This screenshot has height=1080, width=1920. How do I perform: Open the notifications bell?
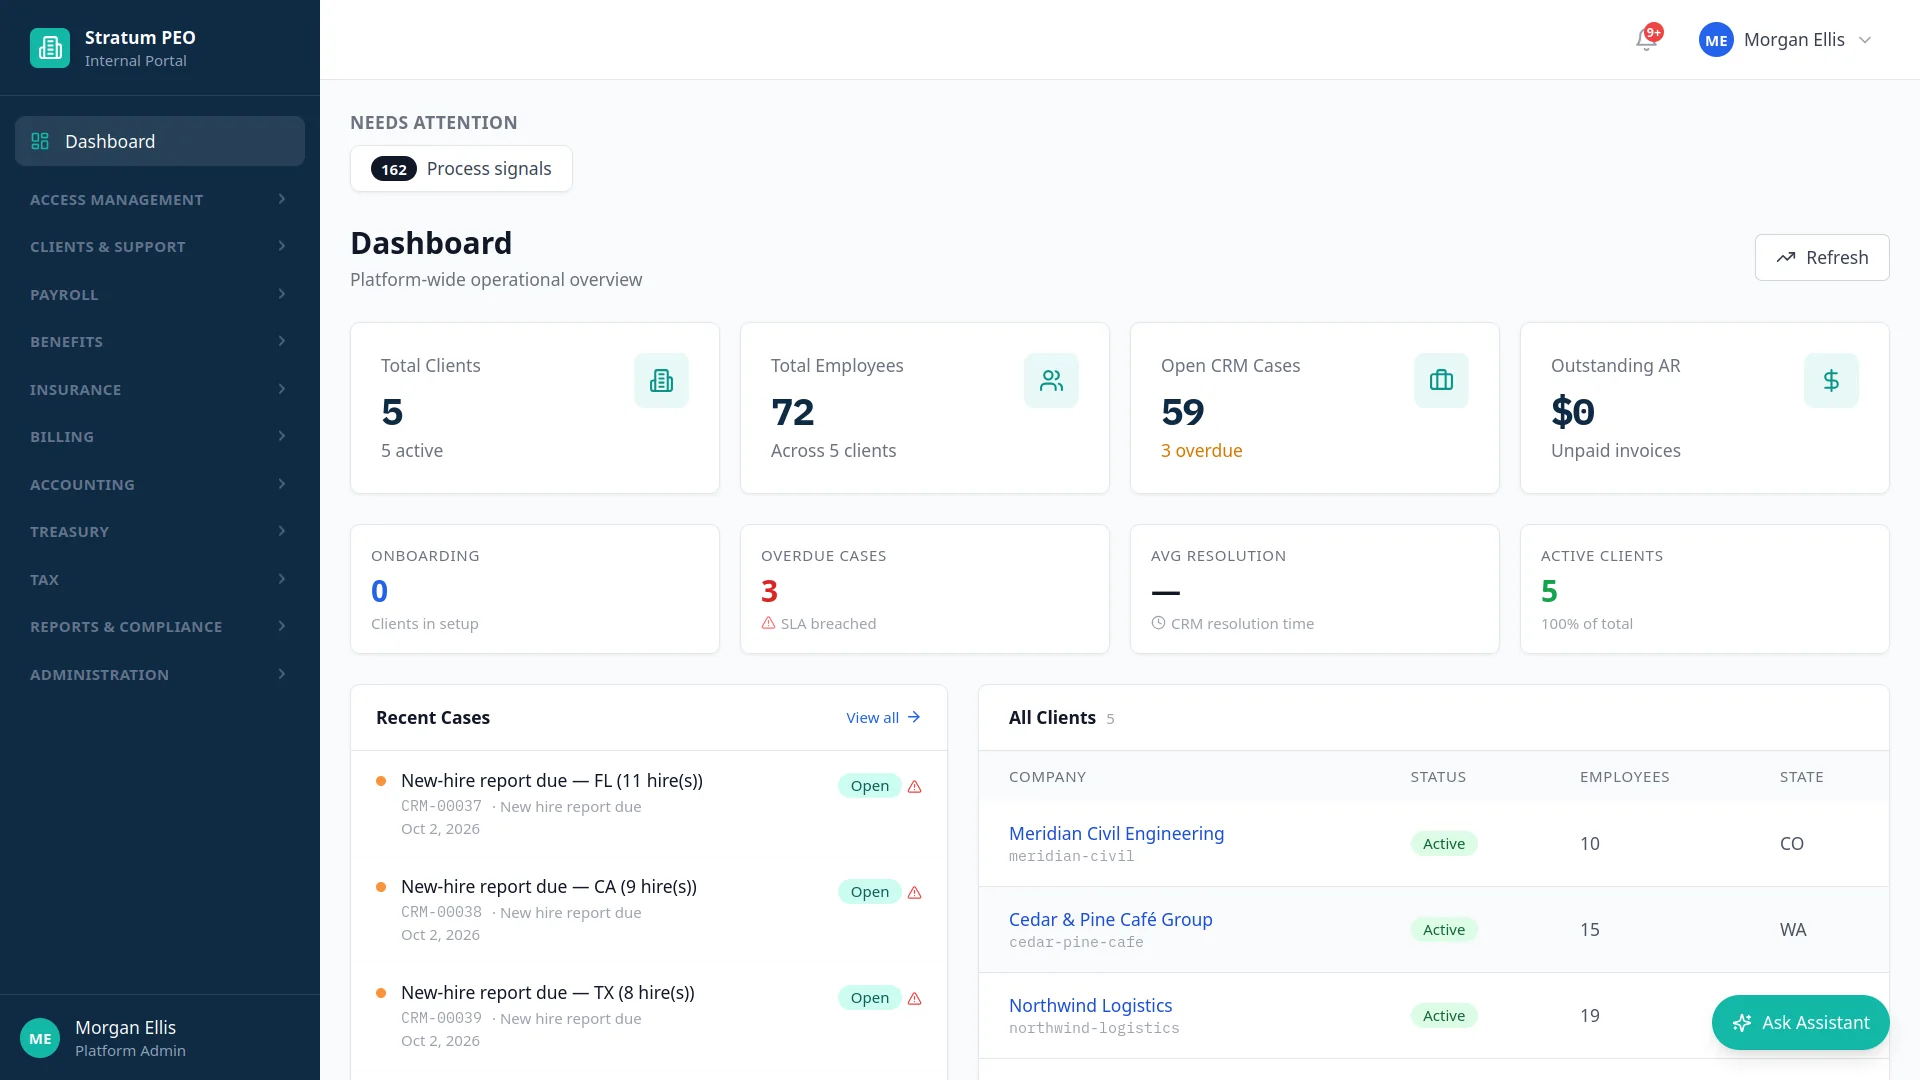point(1646,40)
